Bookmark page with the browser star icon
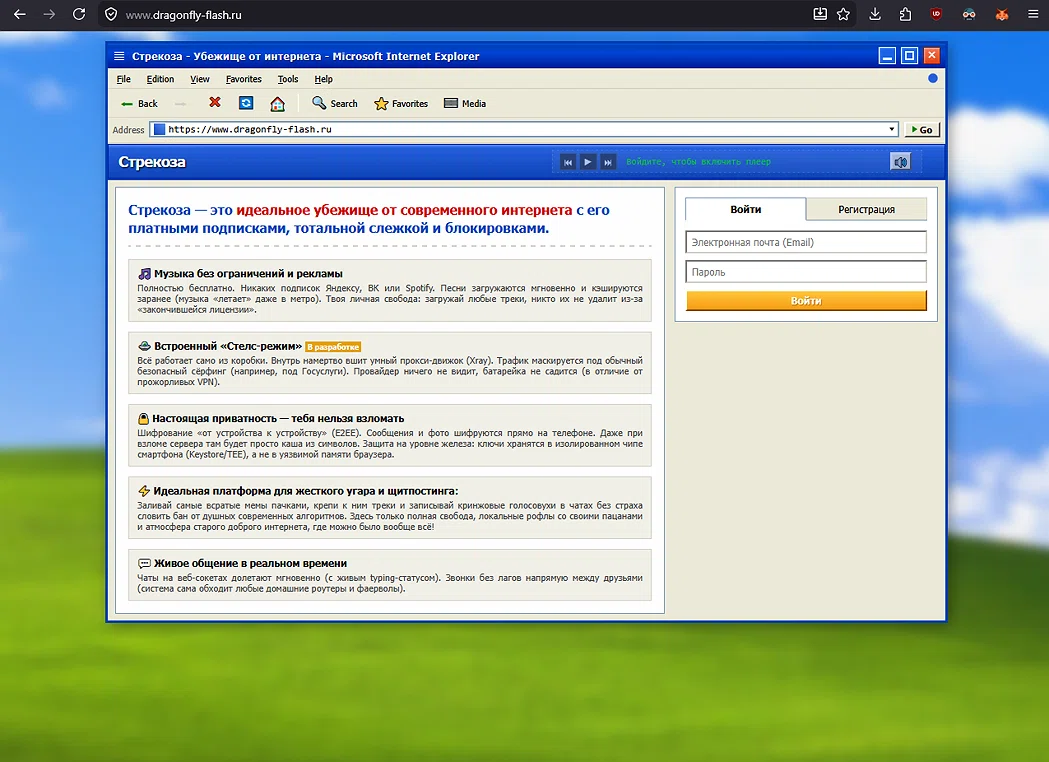 [844, 14]
